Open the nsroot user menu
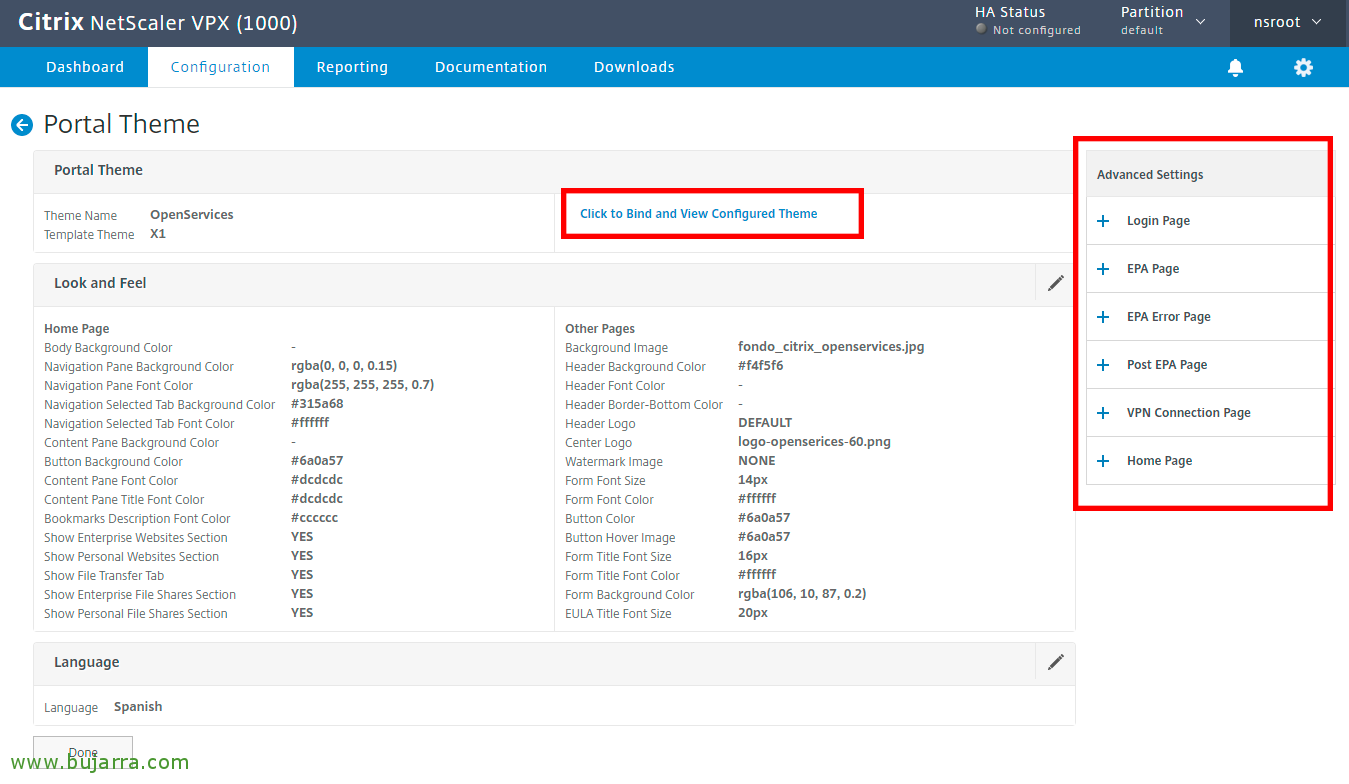Screen dimensions: 1349x784 tap(1288, 22)
